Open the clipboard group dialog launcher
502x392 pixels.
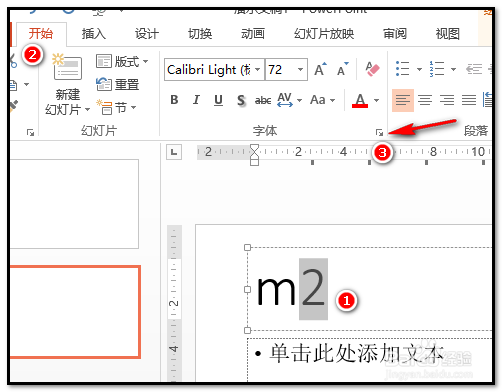coord(30,132)
